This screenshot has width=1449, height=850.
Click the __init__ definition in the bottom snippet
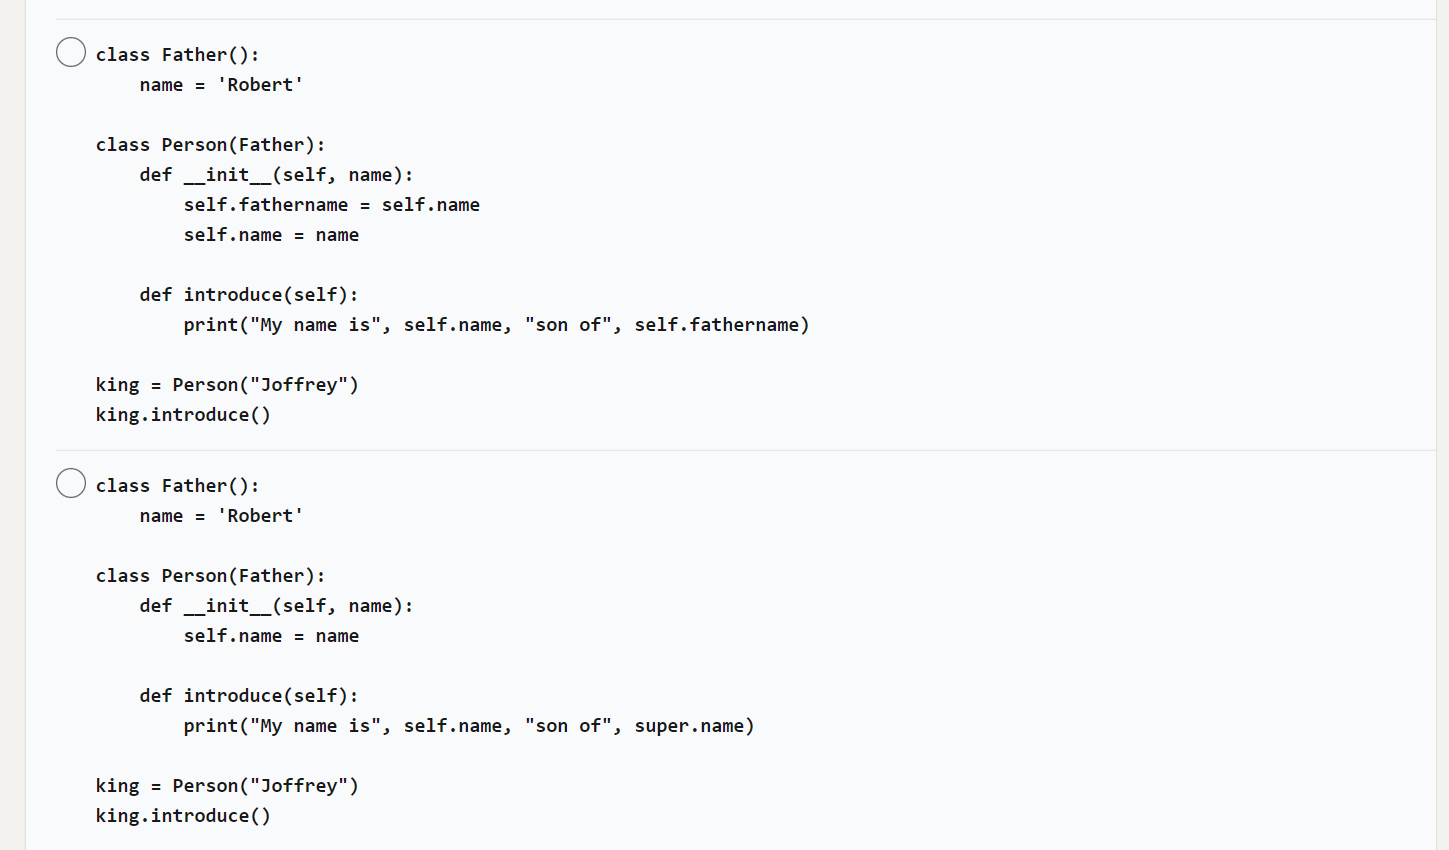[x=277, y=605]
